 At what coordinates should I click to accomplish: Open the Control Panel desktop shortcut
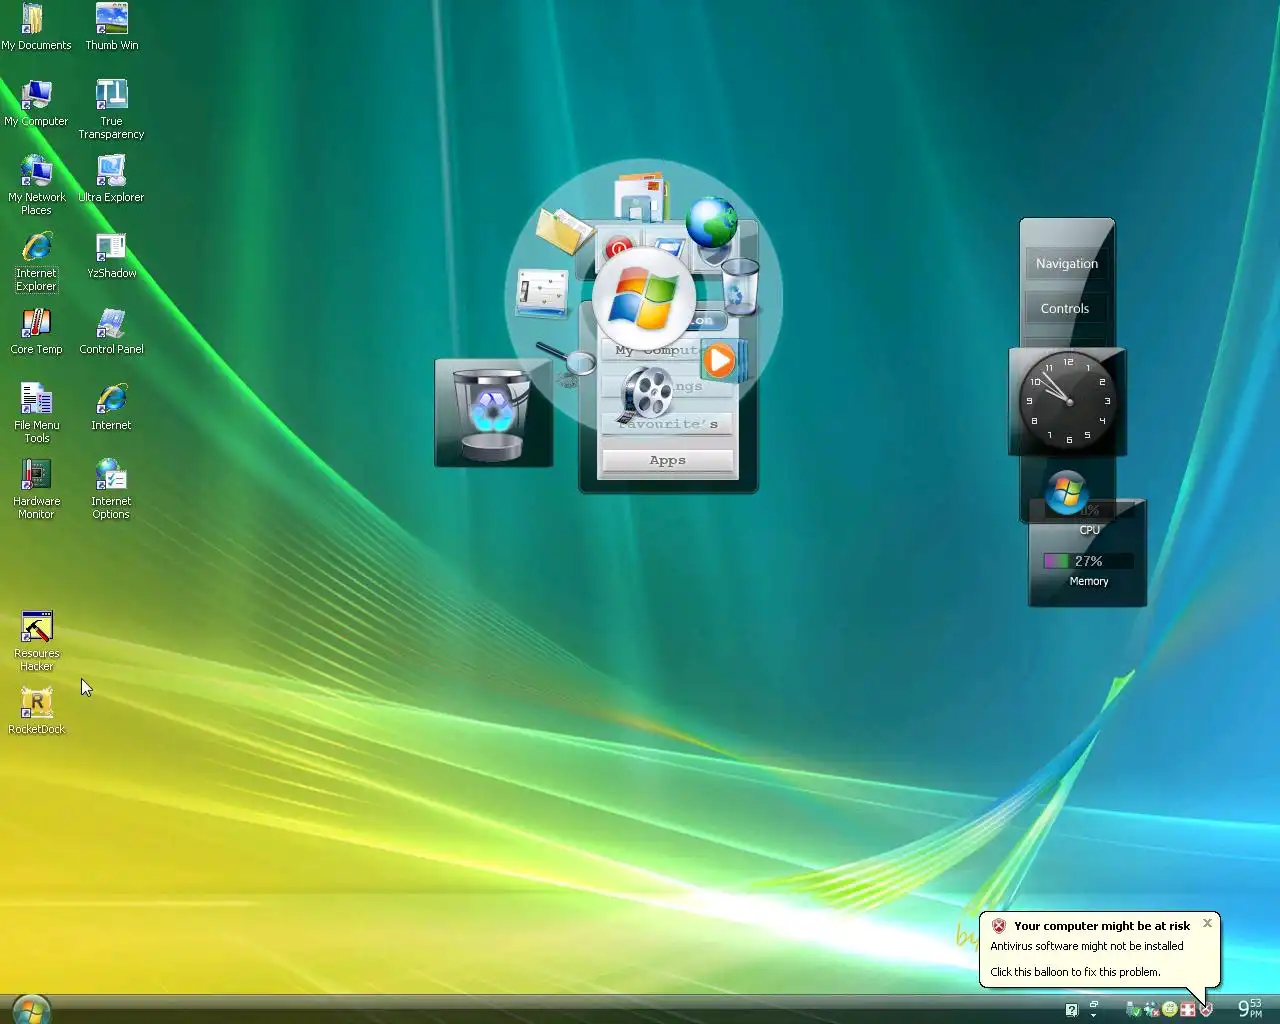click(x=111, y=331)
